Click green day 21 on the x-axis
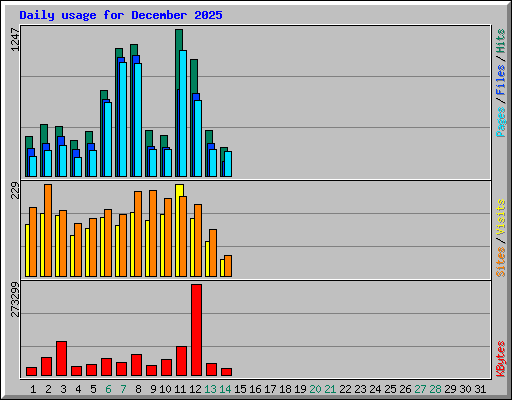This screenshot has width=512, height=400. pos(330,389)
